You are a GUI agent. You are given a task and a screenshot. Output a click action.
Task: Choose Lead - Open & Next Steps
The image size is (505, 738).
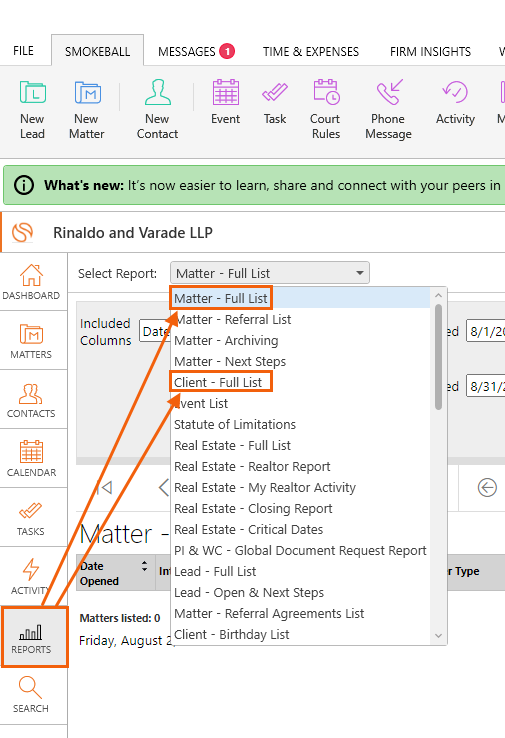(299, 593)
